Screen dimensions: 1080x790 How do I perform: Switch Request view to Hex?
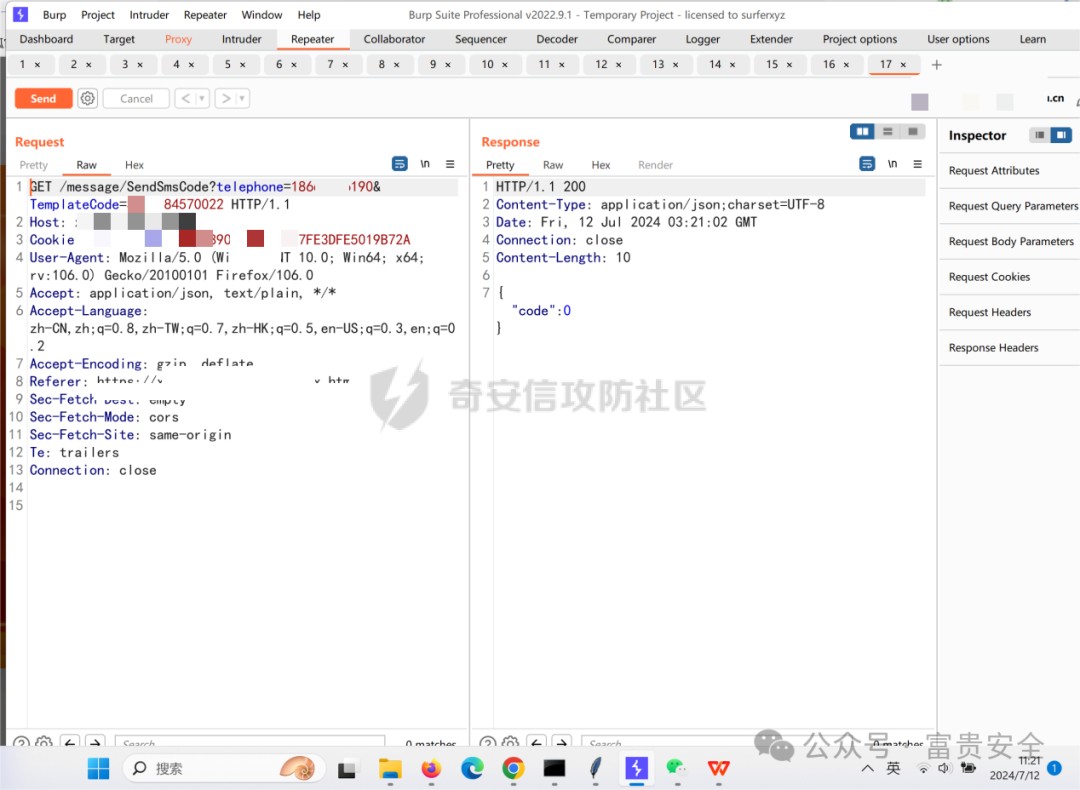tap(134, 165)
